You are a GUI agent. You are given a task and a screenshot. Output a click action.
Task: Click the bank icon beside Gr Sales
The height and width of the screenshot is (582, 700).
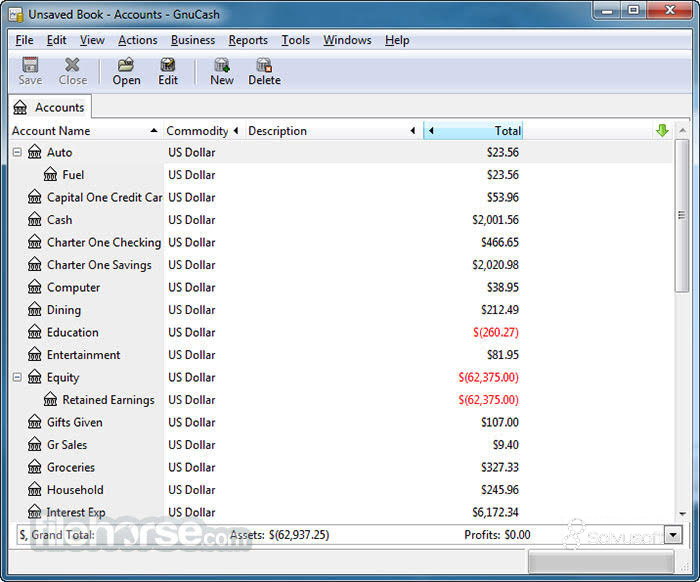(x=34, y=444)
